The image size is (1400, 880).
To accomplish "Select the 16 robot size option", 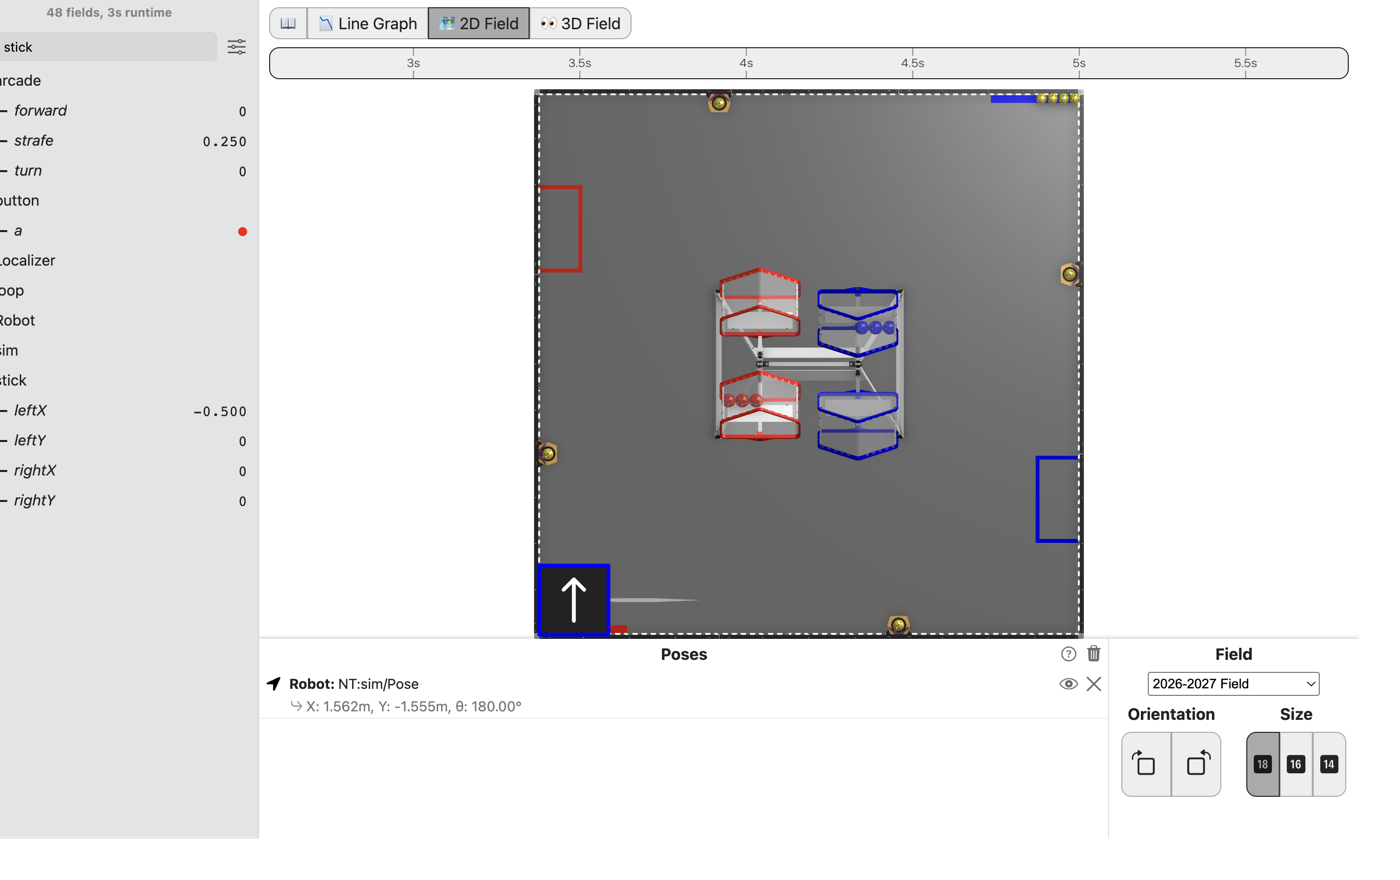I will click(x=1296, y=764).
